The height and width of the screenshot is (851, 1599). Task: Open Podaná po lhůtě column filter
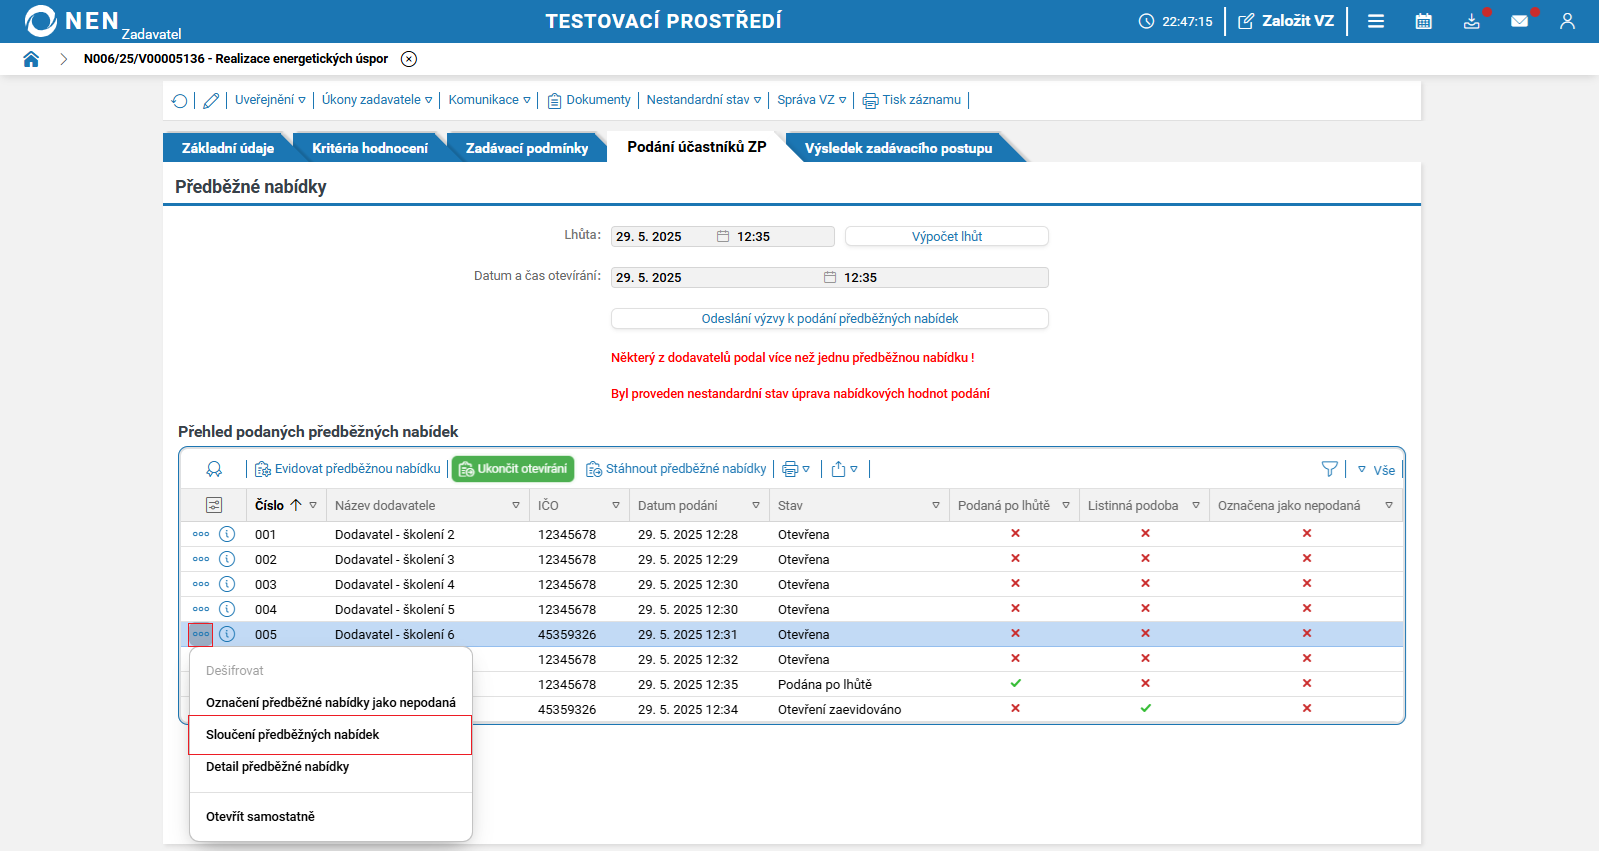1066,506
